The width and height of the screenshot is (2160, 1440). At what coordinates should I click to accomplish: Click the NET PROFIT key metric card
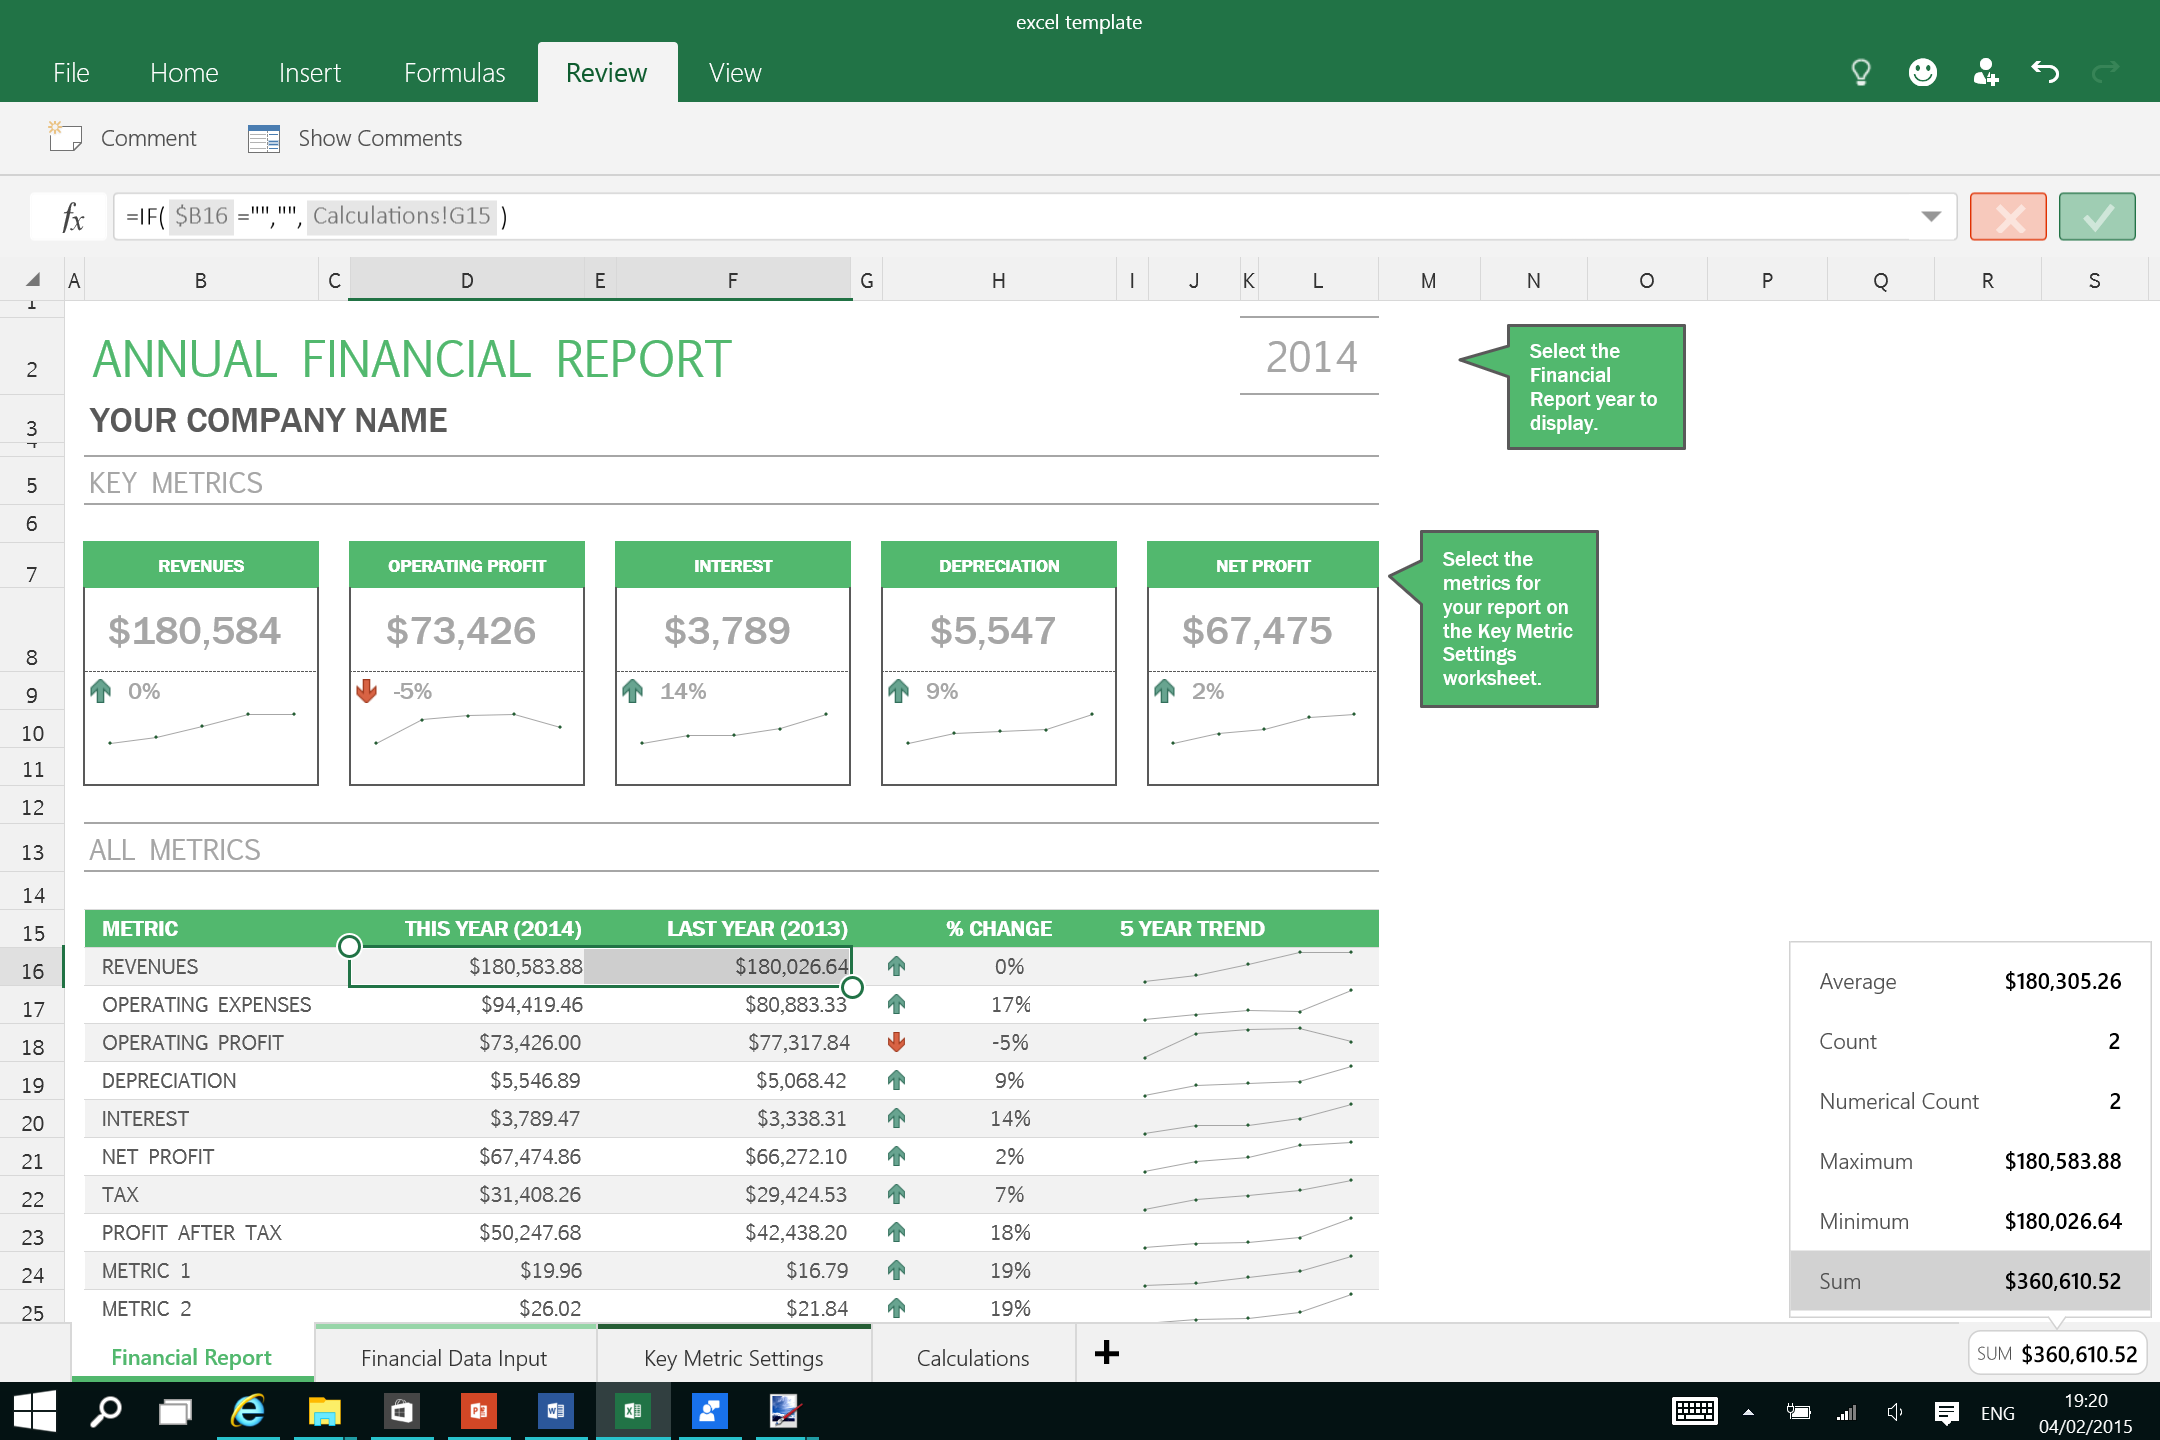coord(1262,663)
